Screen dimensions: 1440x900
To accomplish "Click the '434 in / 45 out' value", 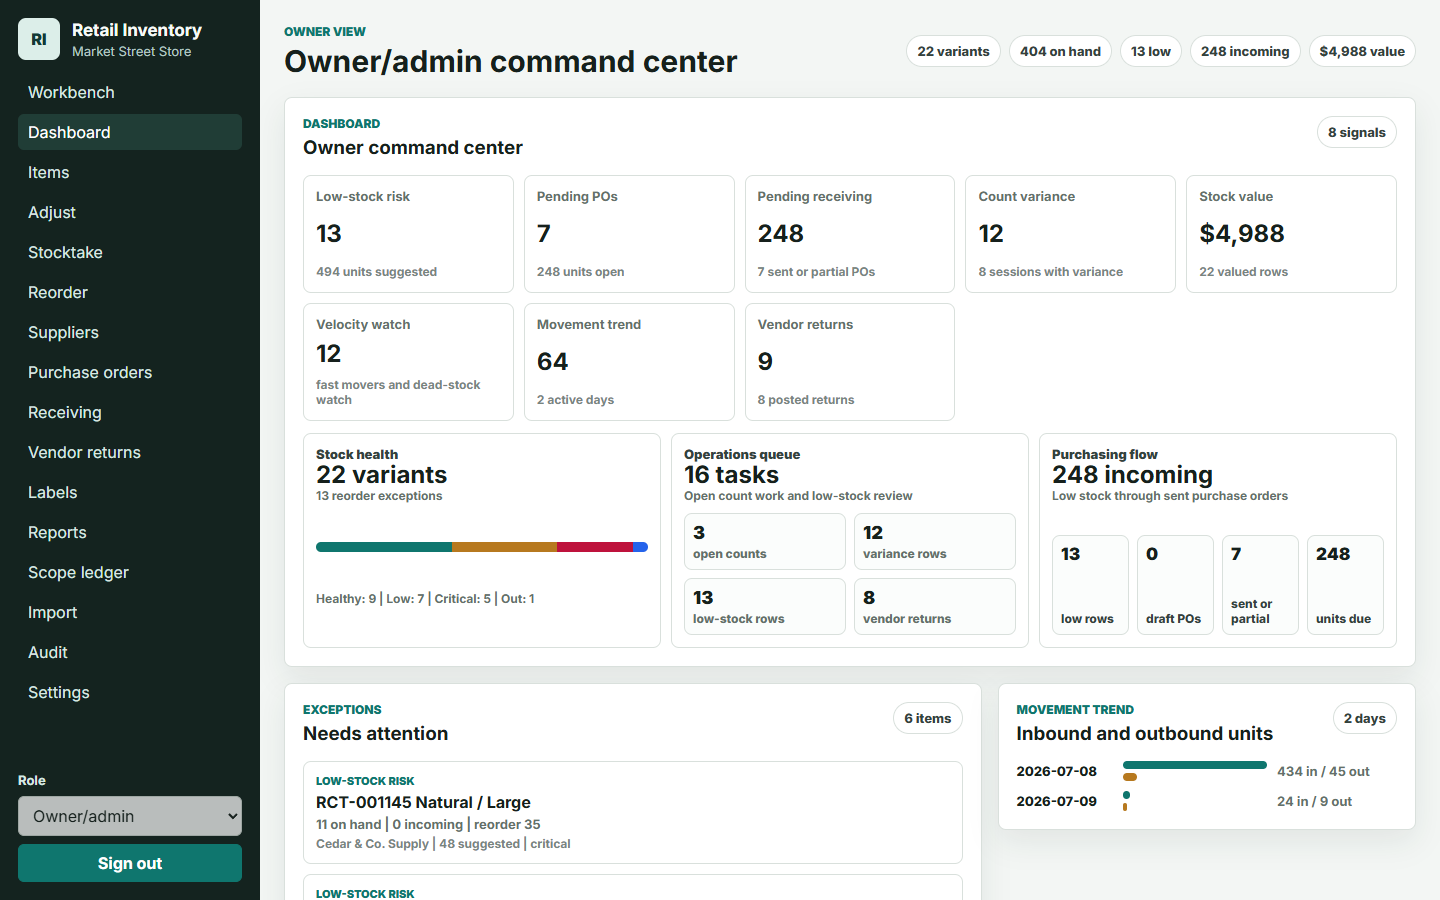I will click(x=1323, y=771).
